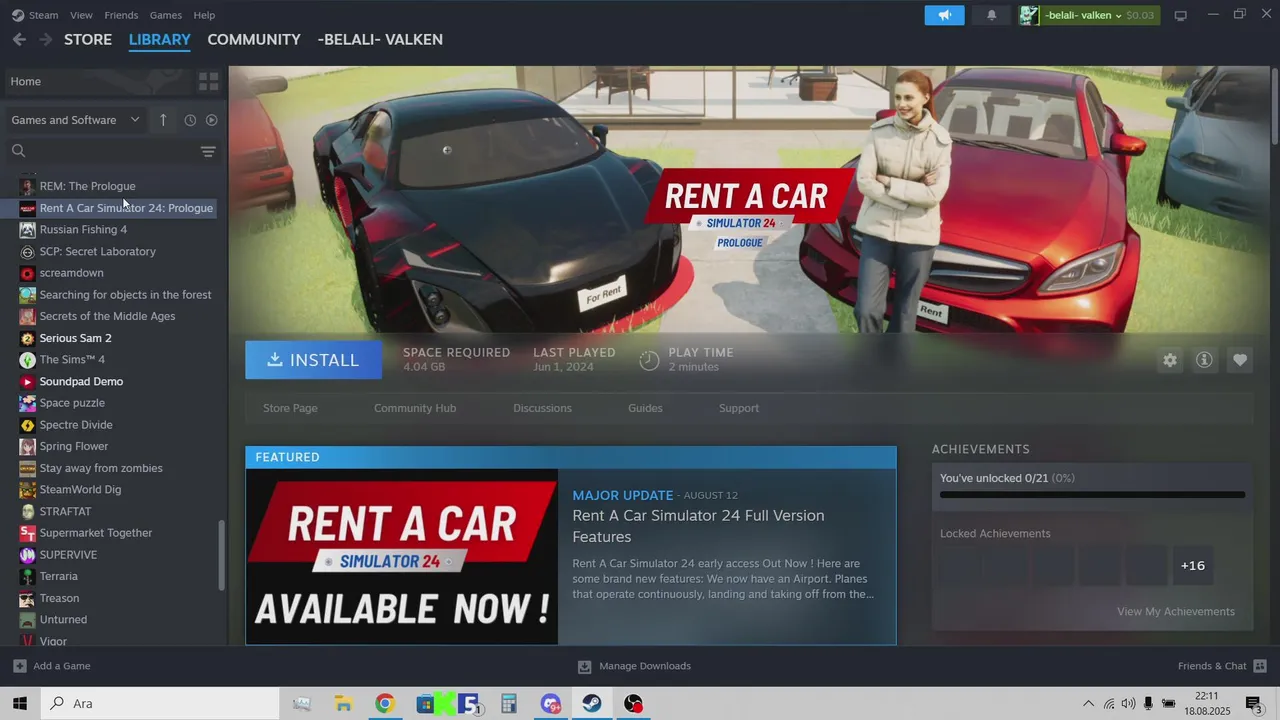1280x720 pixels.
Task: Open the Community Hub link
Action: [x=415, y=408]
